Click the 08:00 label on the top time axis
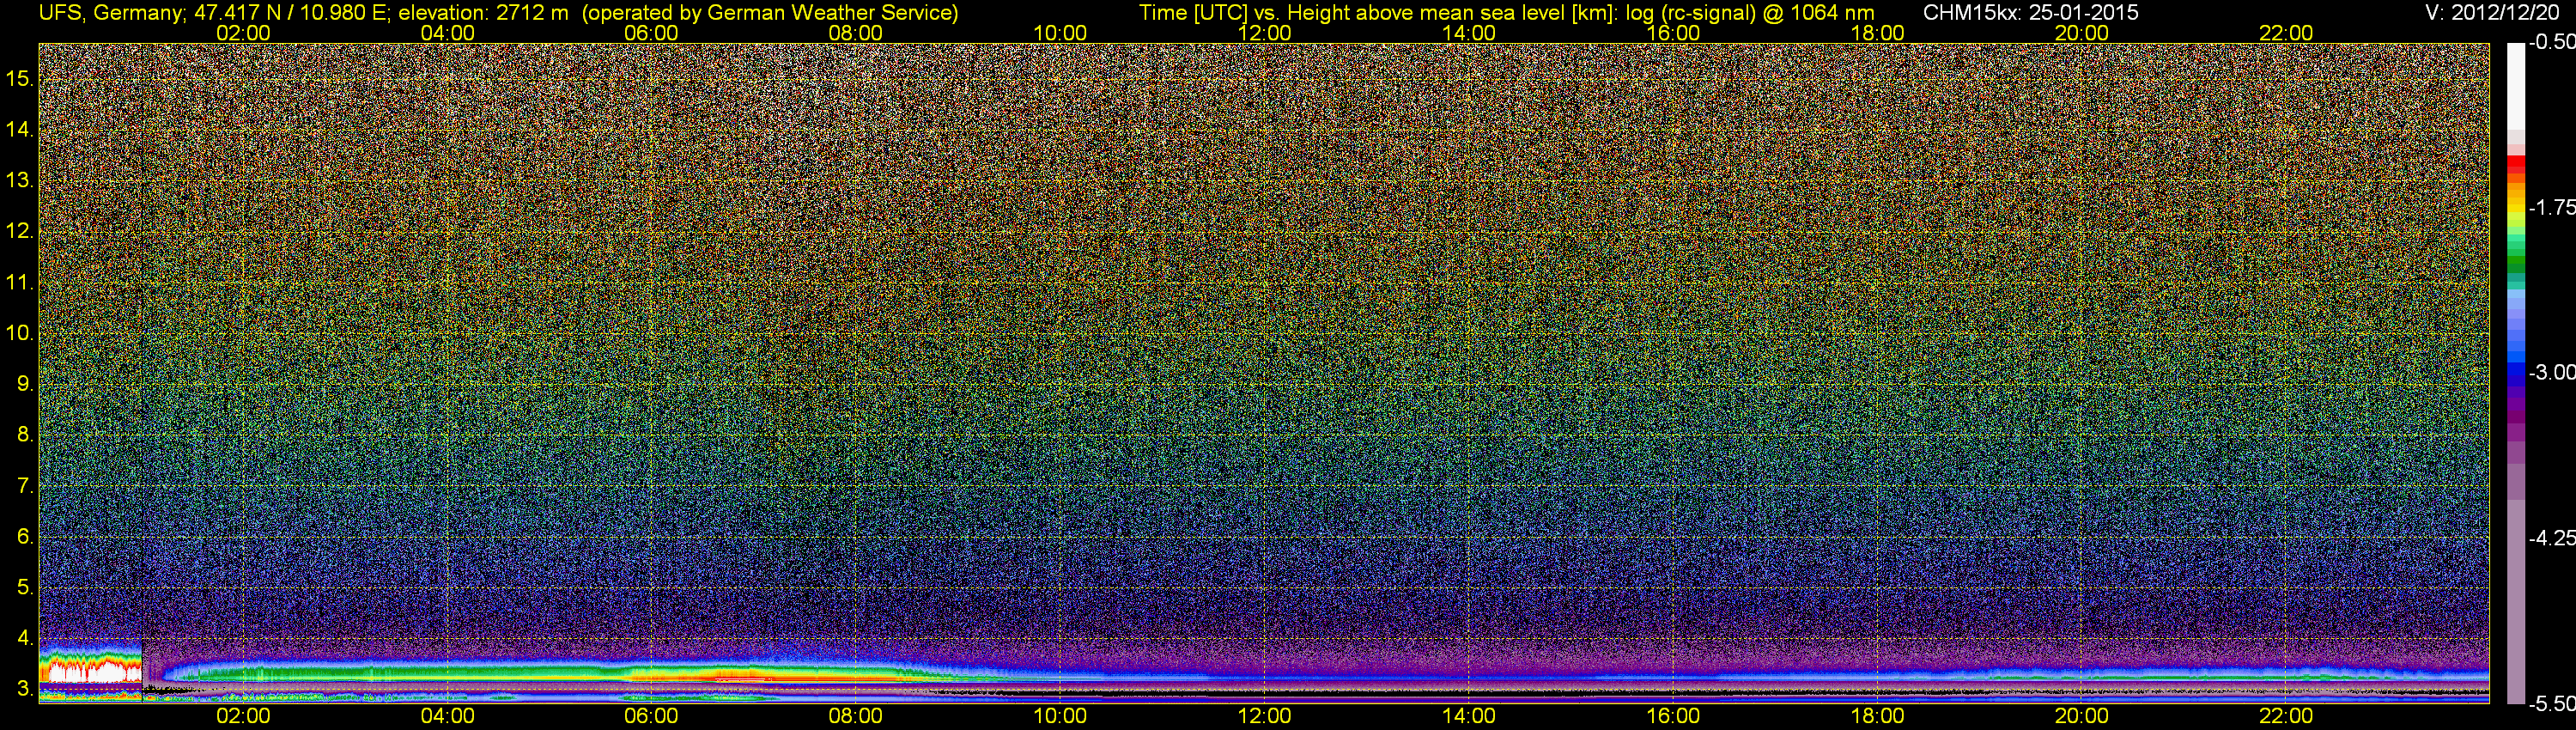The image size is (2576, 730). (x=856, y=33)
